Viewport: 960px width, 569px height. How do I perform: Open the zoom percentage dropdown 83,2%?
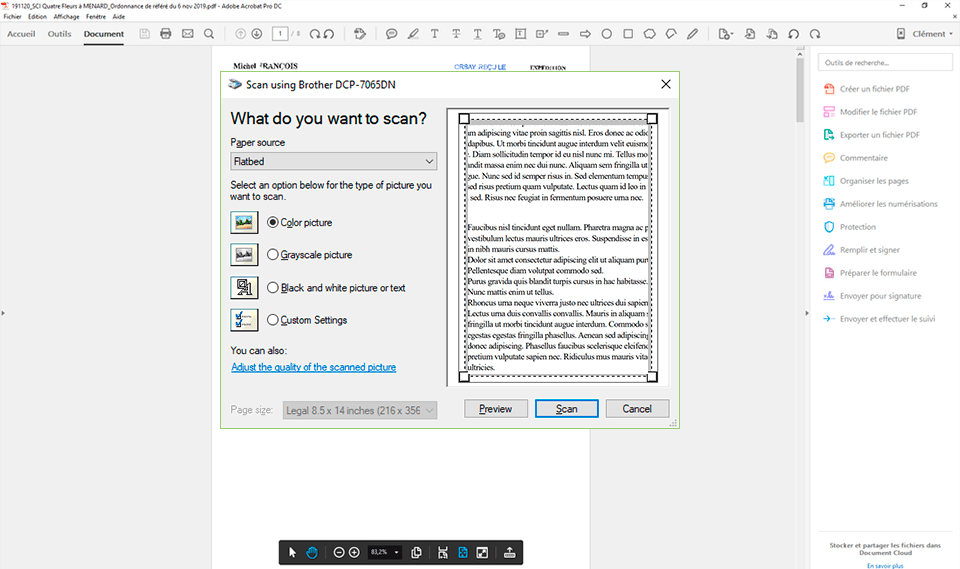click(x=396, y=552)
